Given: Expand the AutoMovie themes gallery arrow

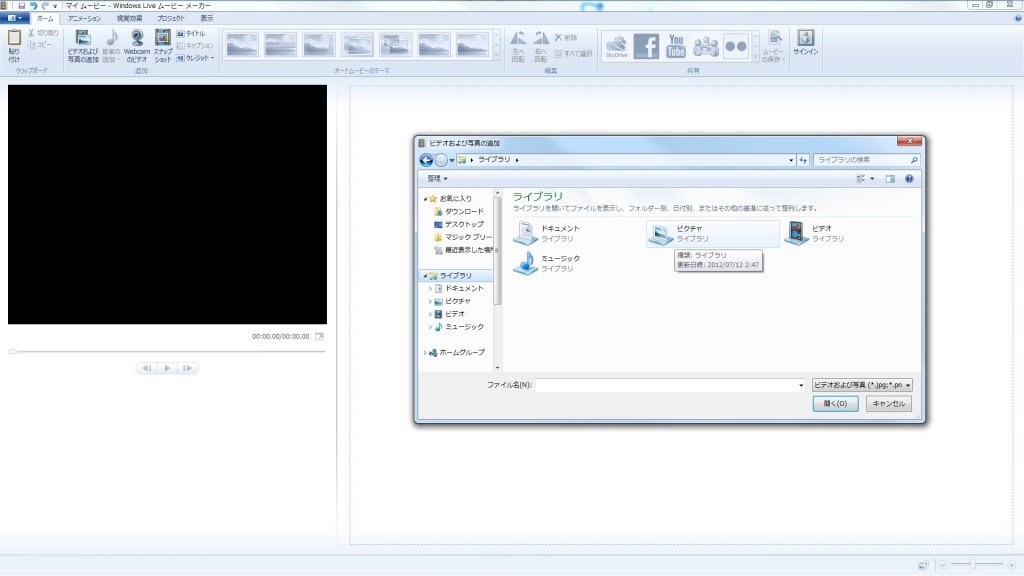Looking at the screenshot, I should click(x=496, y=57).
